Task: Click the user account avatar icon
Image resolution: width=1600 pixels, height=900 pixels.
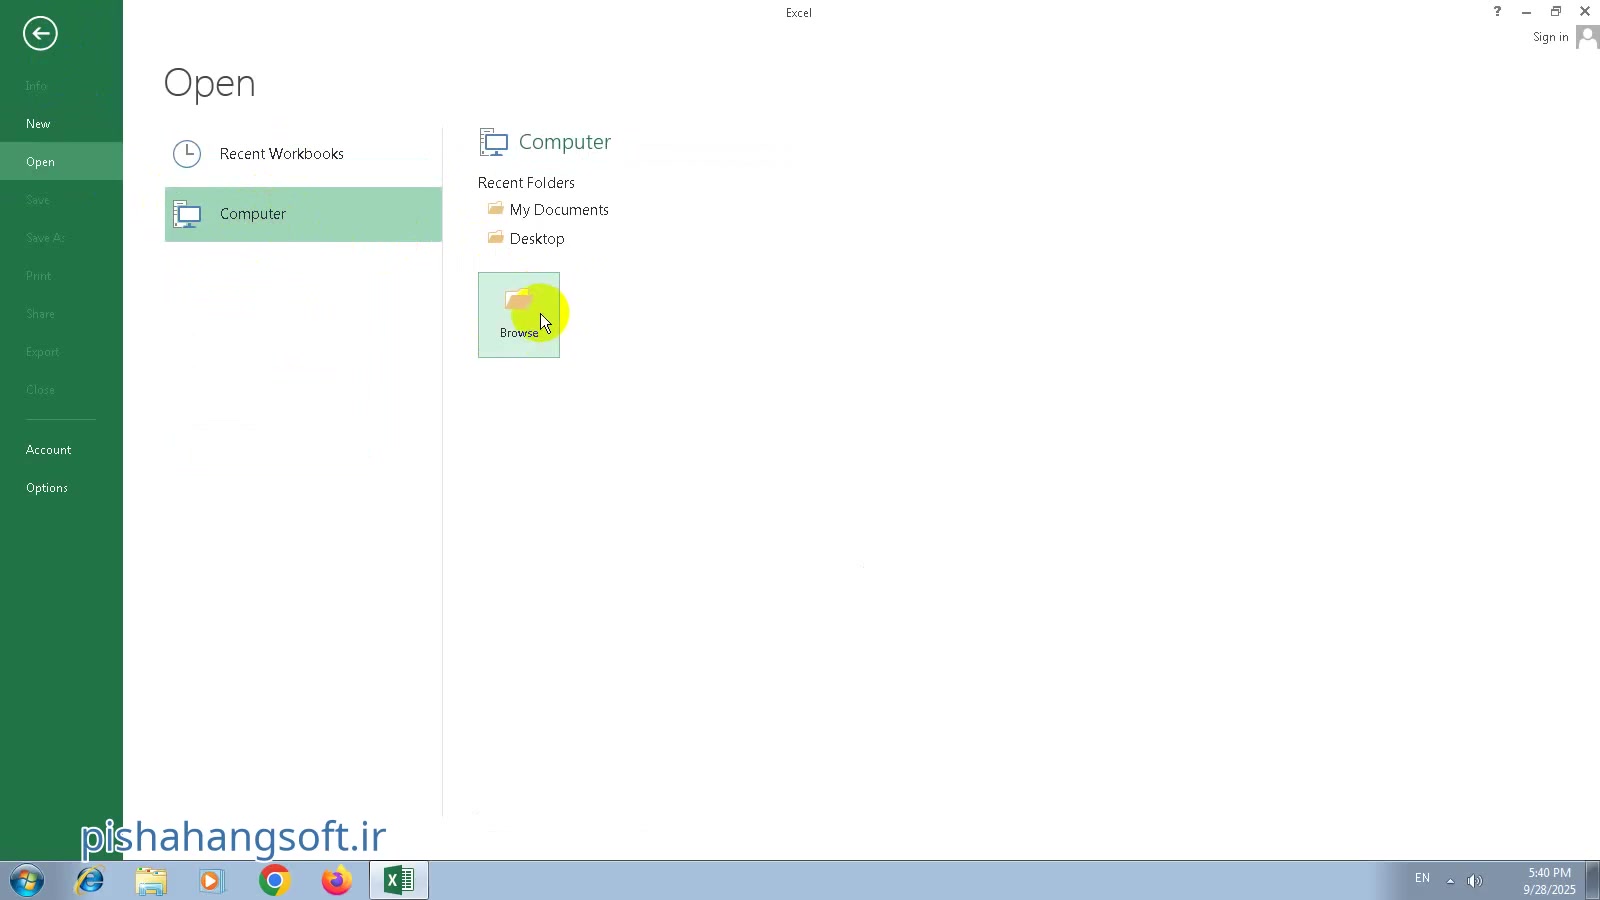Action: tap(1587, 37)
